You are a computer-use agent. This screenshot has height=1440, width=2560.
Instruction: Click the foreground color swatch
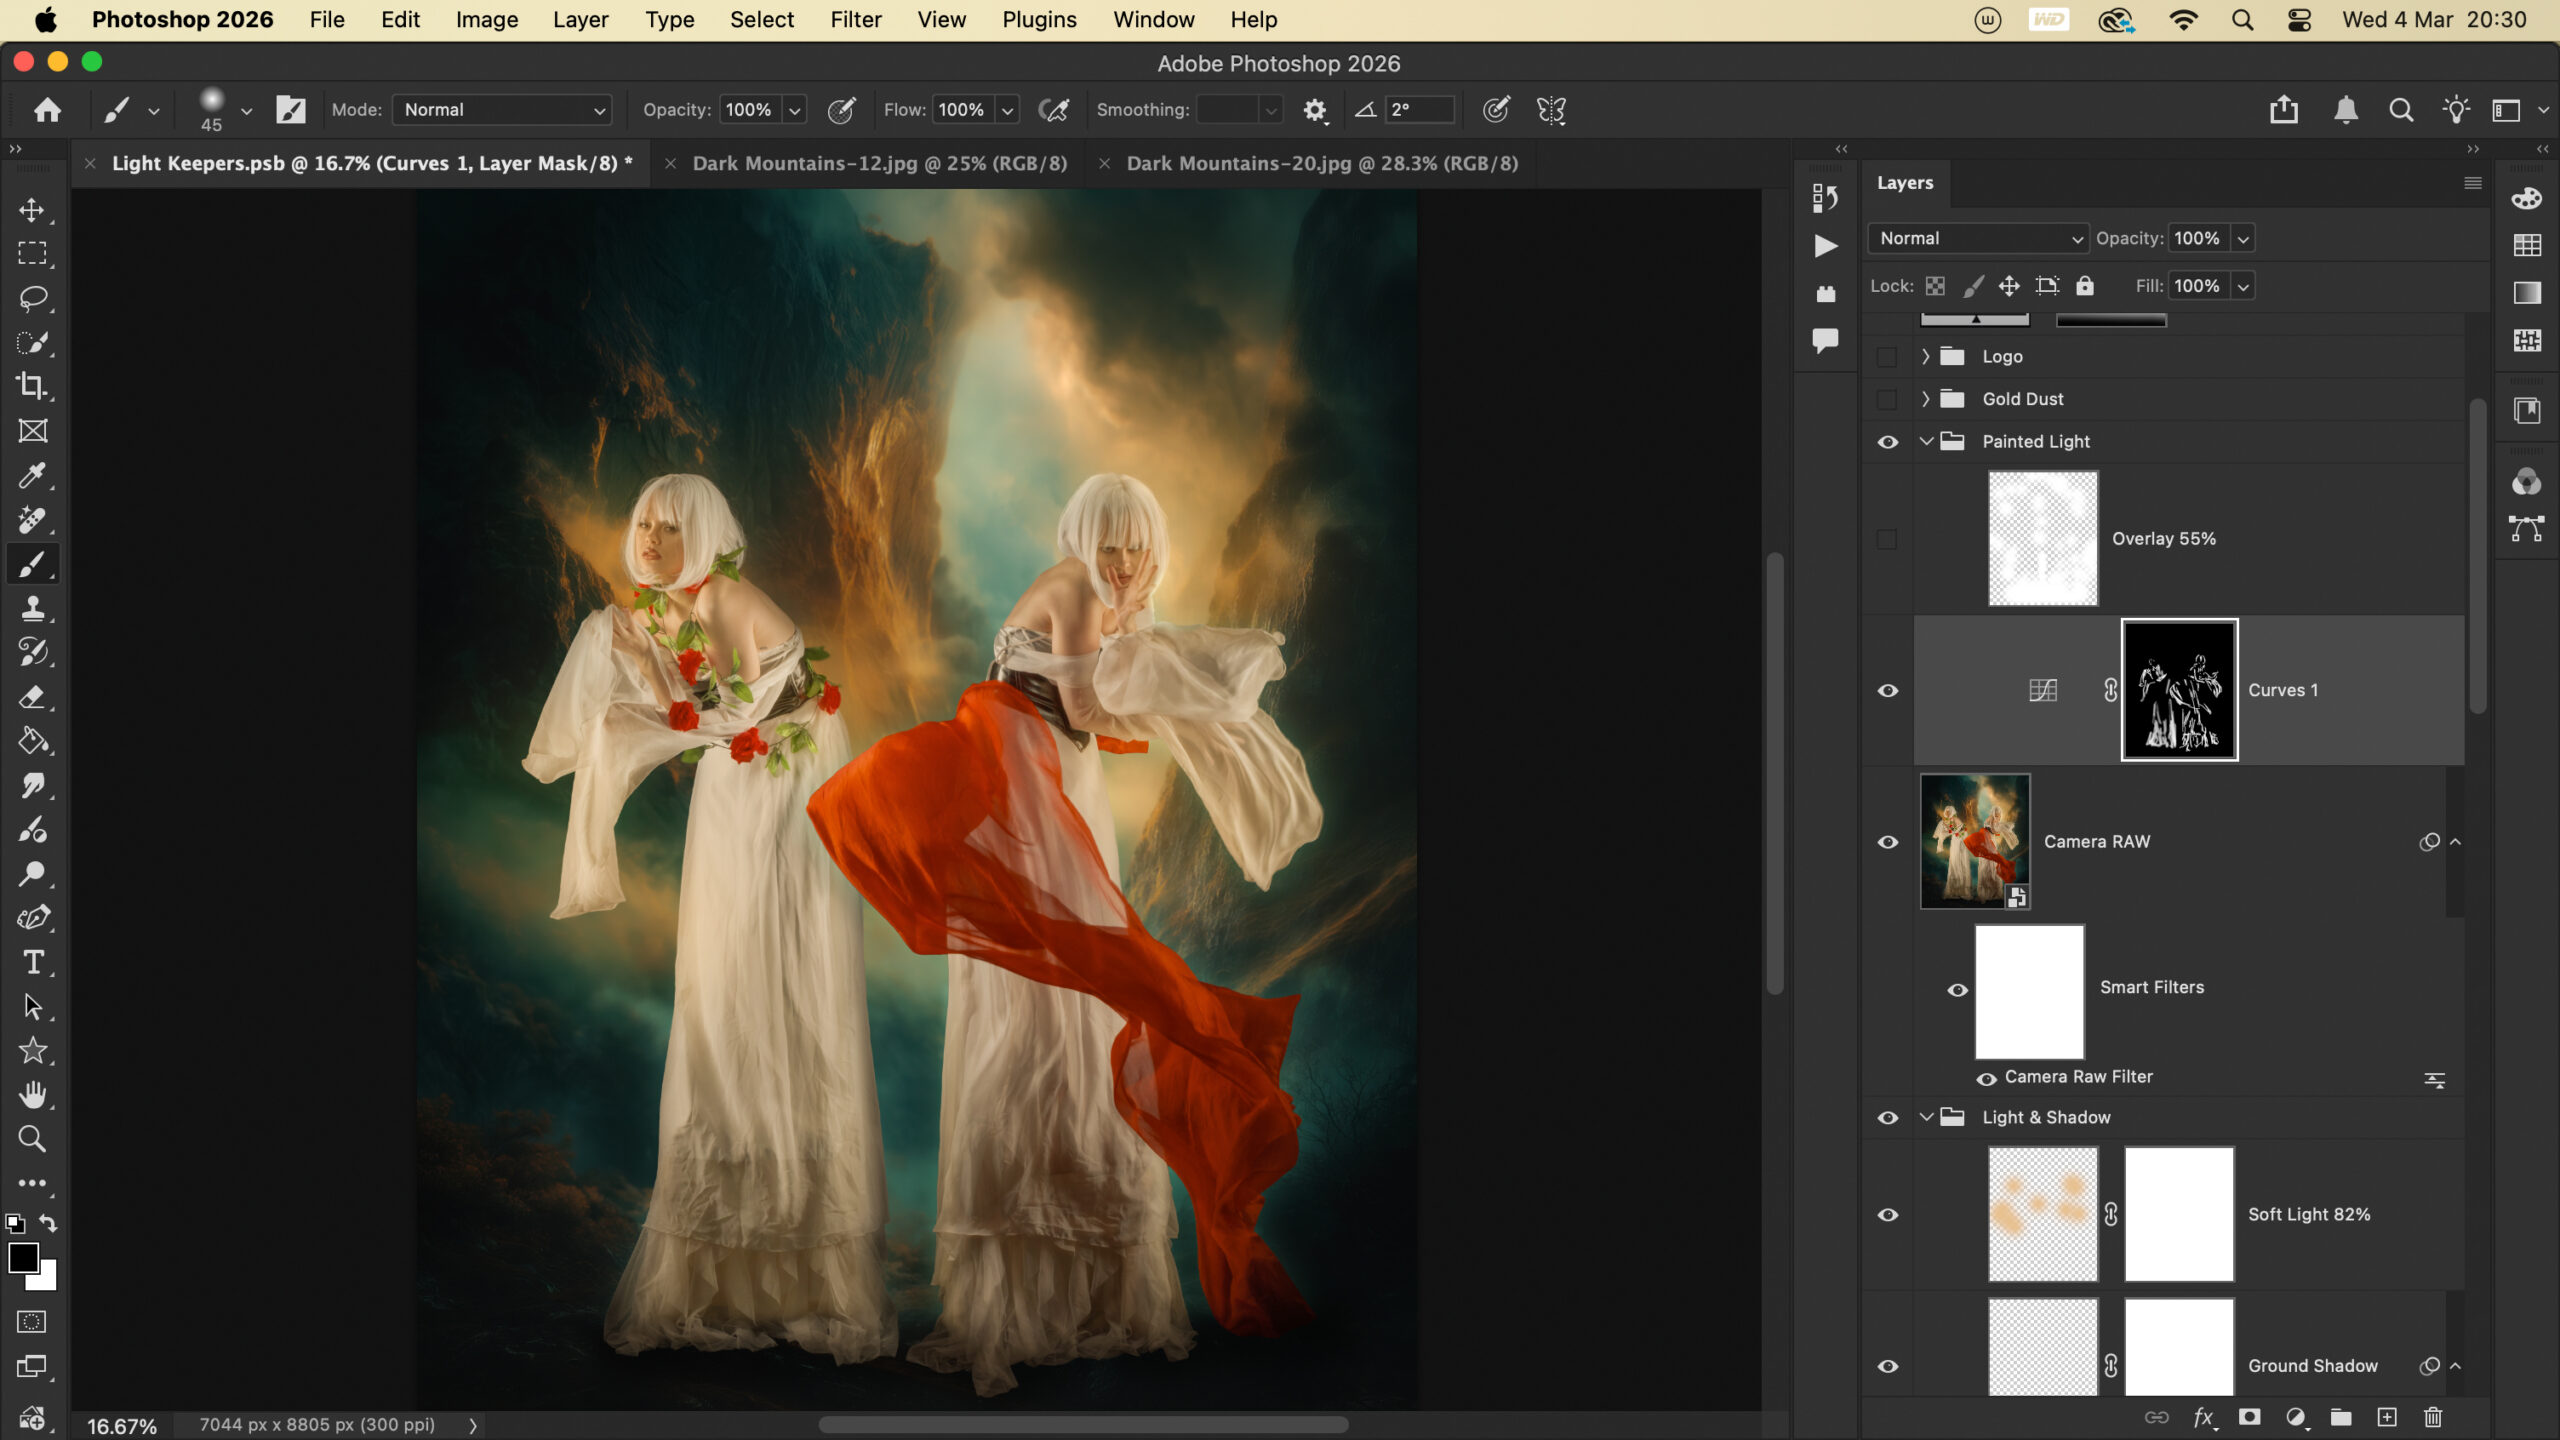[x=23, y=1258]
